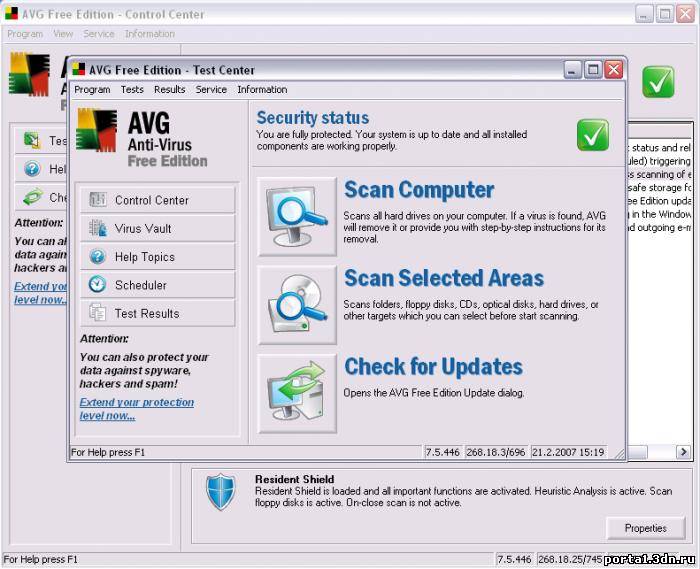Click 'For Help press F1' in Test Center

108,452
